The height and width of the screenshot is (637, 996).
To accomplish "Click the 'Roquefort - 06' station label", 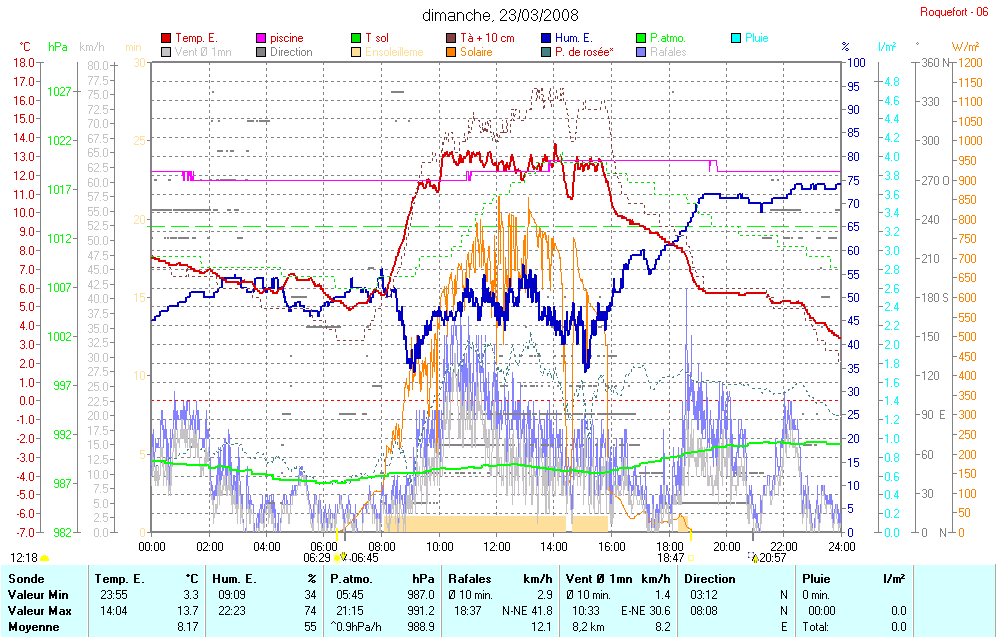I will [954, 12].
